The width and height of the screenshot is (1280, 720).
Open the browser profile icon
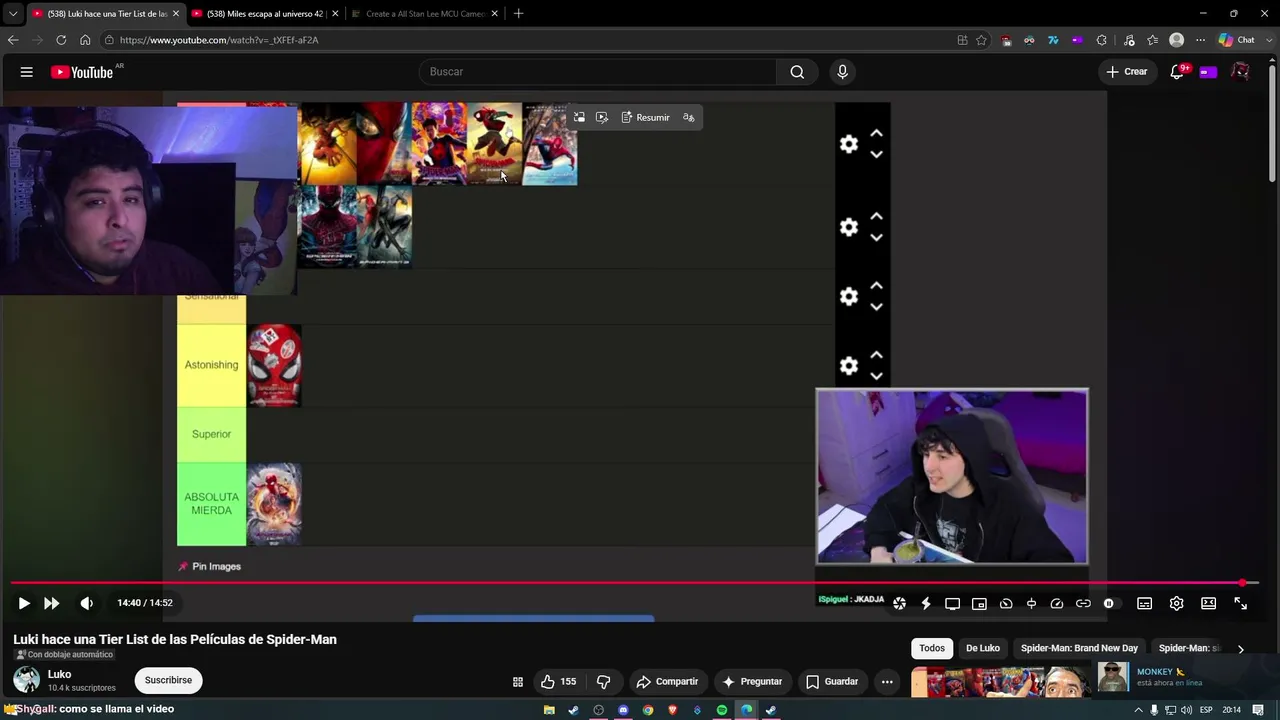[x=1177, y=40]
